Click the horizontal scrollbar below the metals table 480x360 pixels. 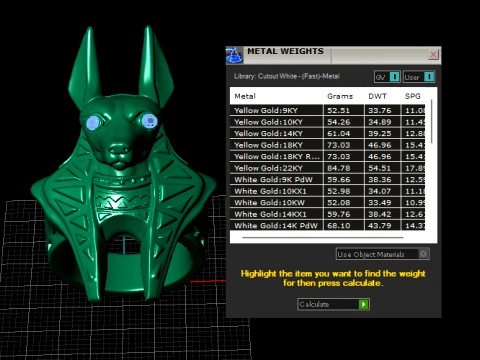coord(323,238)
